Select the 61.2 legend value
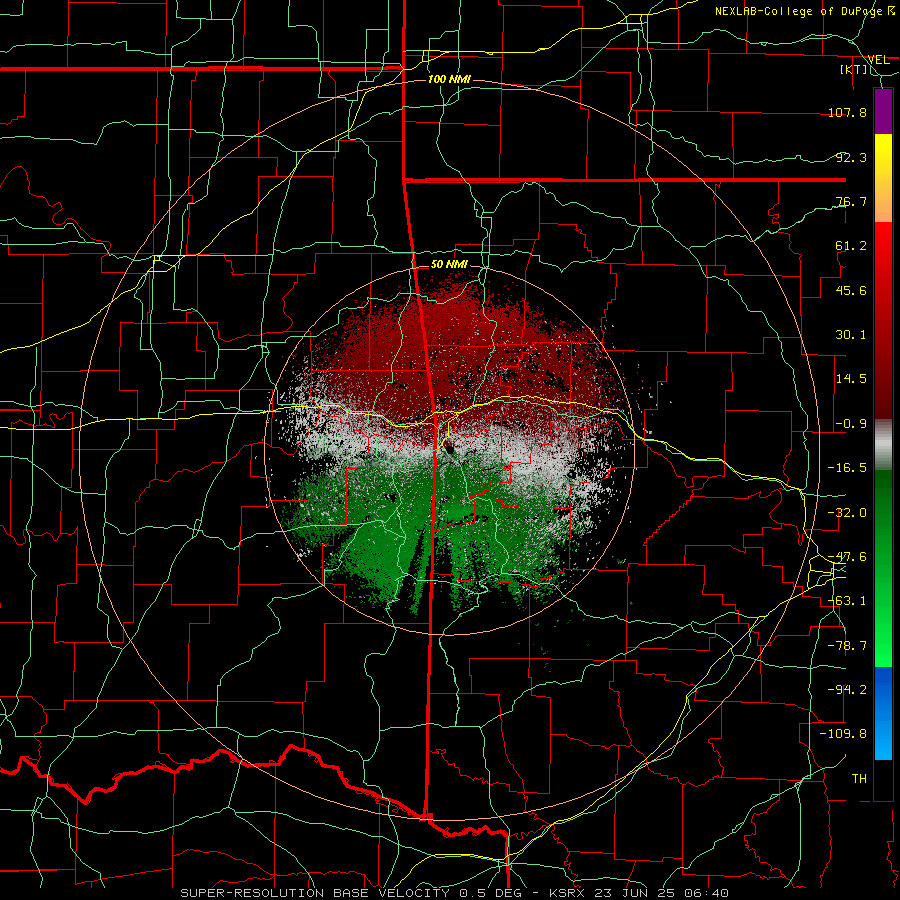 point(851,246)
